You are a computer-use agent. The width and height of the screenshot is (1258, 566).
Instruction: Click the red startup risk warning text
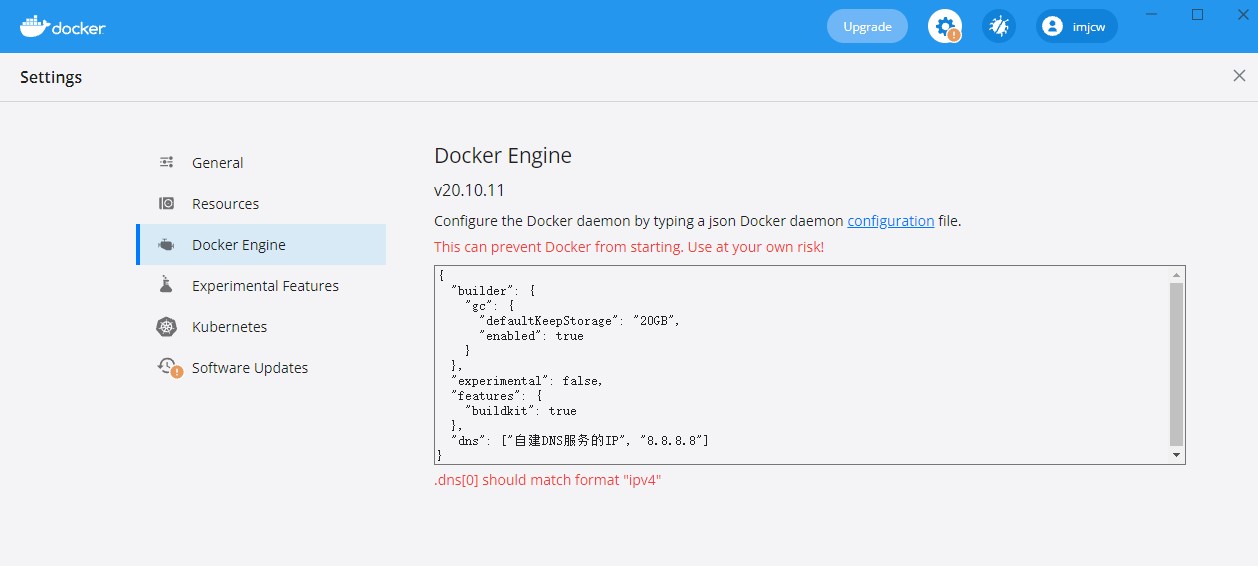point(629,247)
